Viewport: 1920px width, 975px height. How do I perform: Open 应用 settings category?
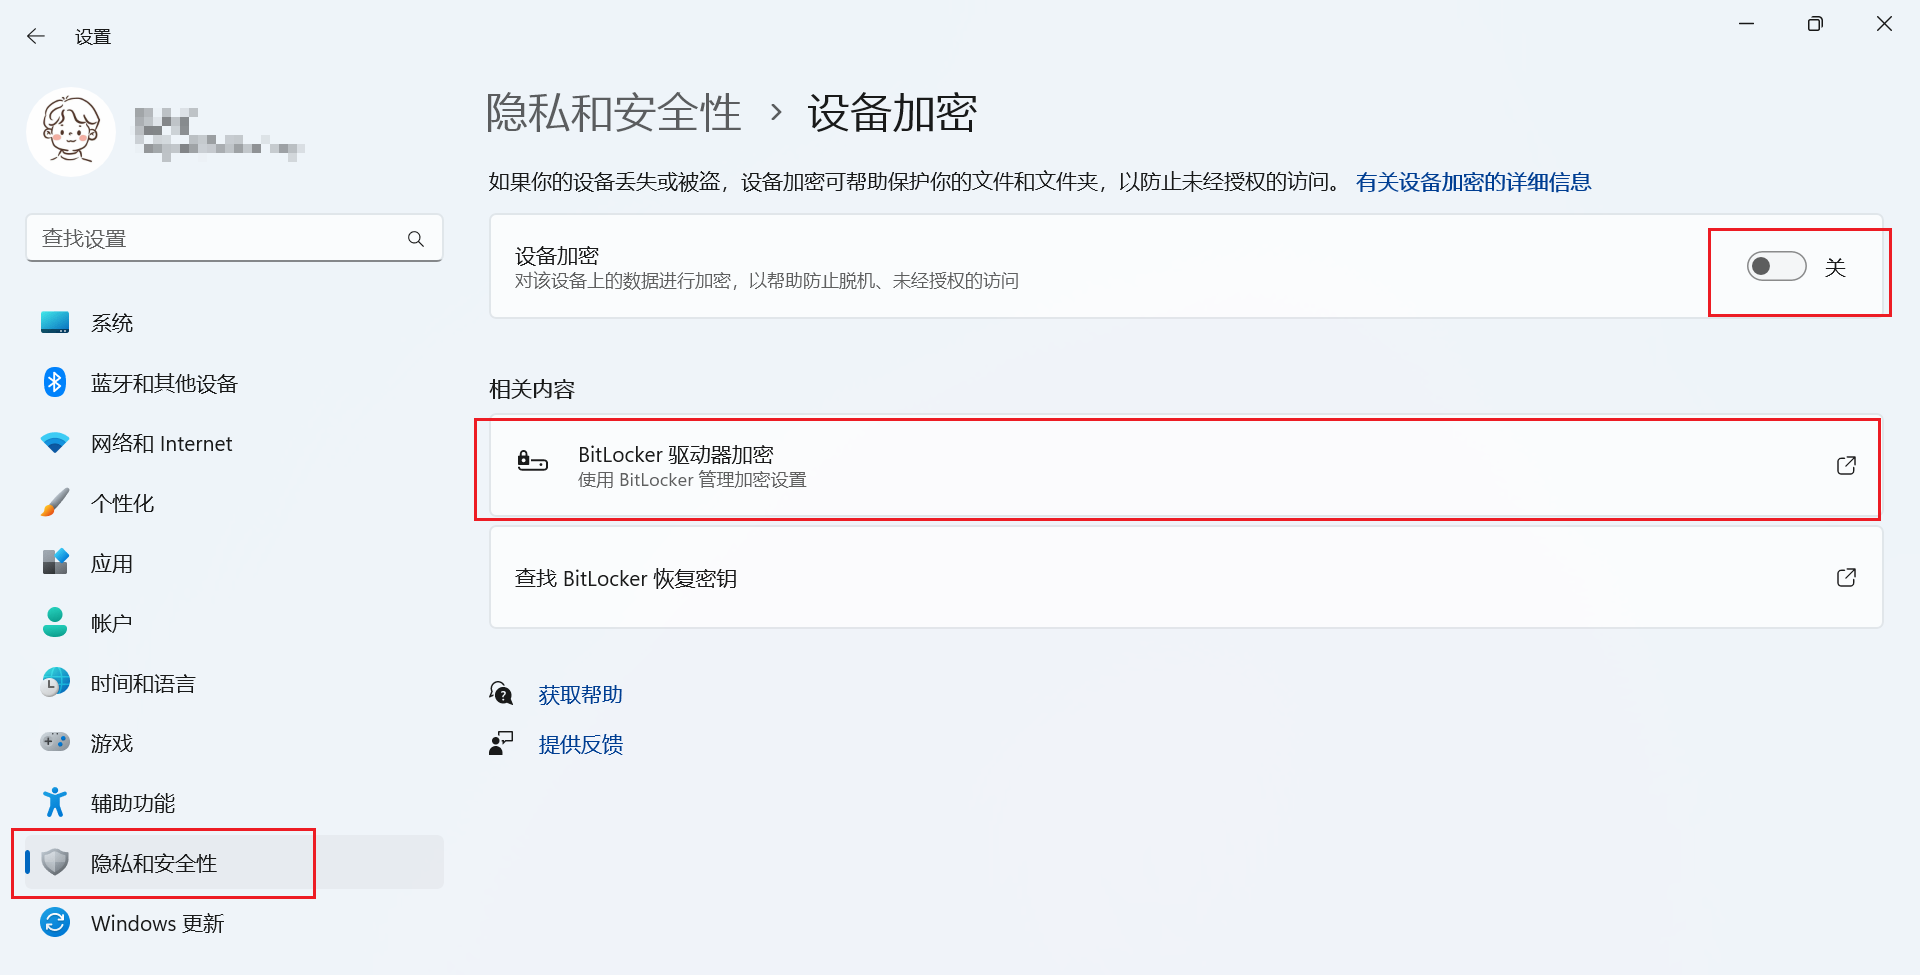tap(112, 563)
